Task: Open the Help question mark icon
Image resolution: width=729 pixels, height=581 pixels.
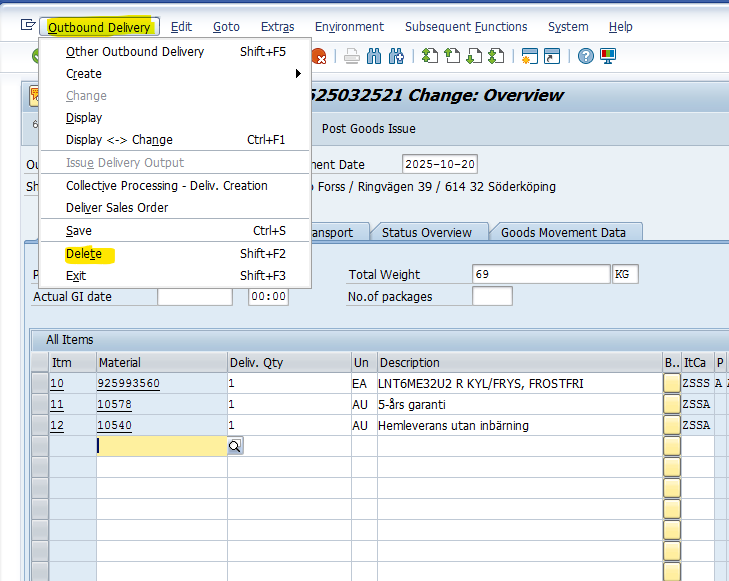Action: 585,56
